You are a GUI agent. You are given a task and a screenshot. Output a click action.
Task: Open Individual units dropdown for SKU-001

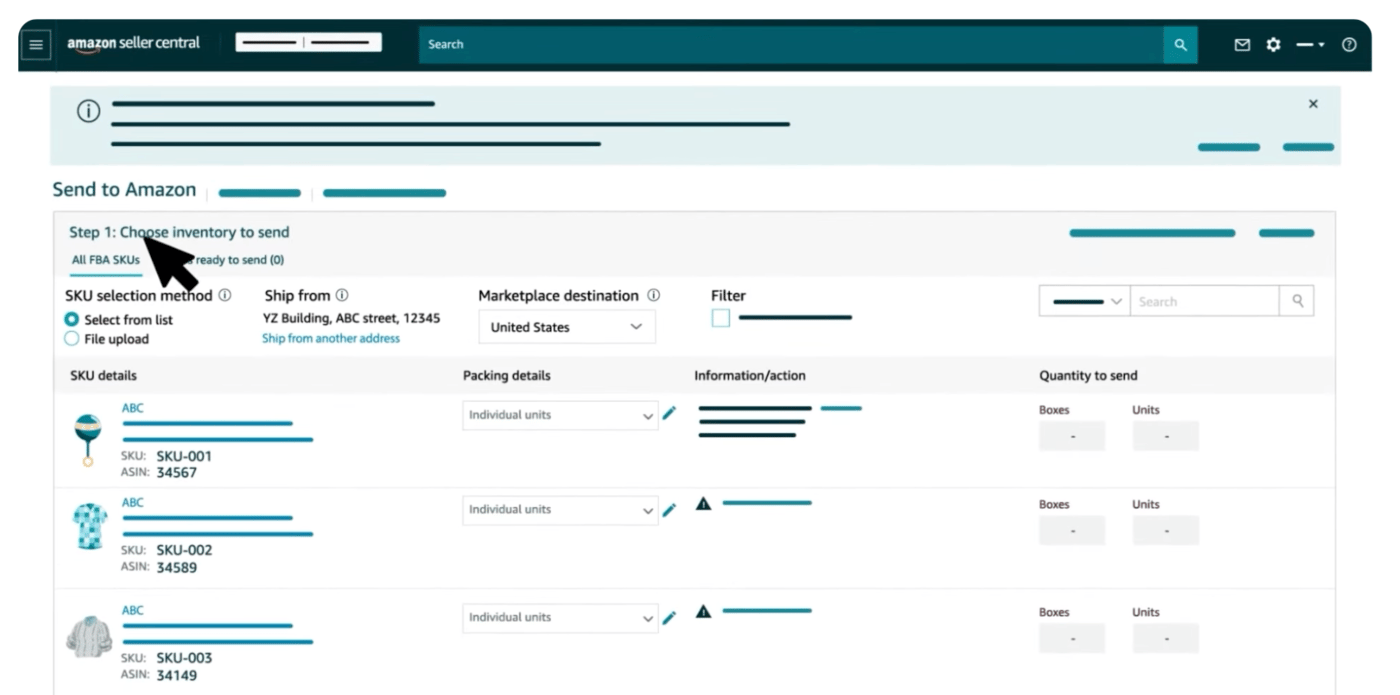point(560,415)
